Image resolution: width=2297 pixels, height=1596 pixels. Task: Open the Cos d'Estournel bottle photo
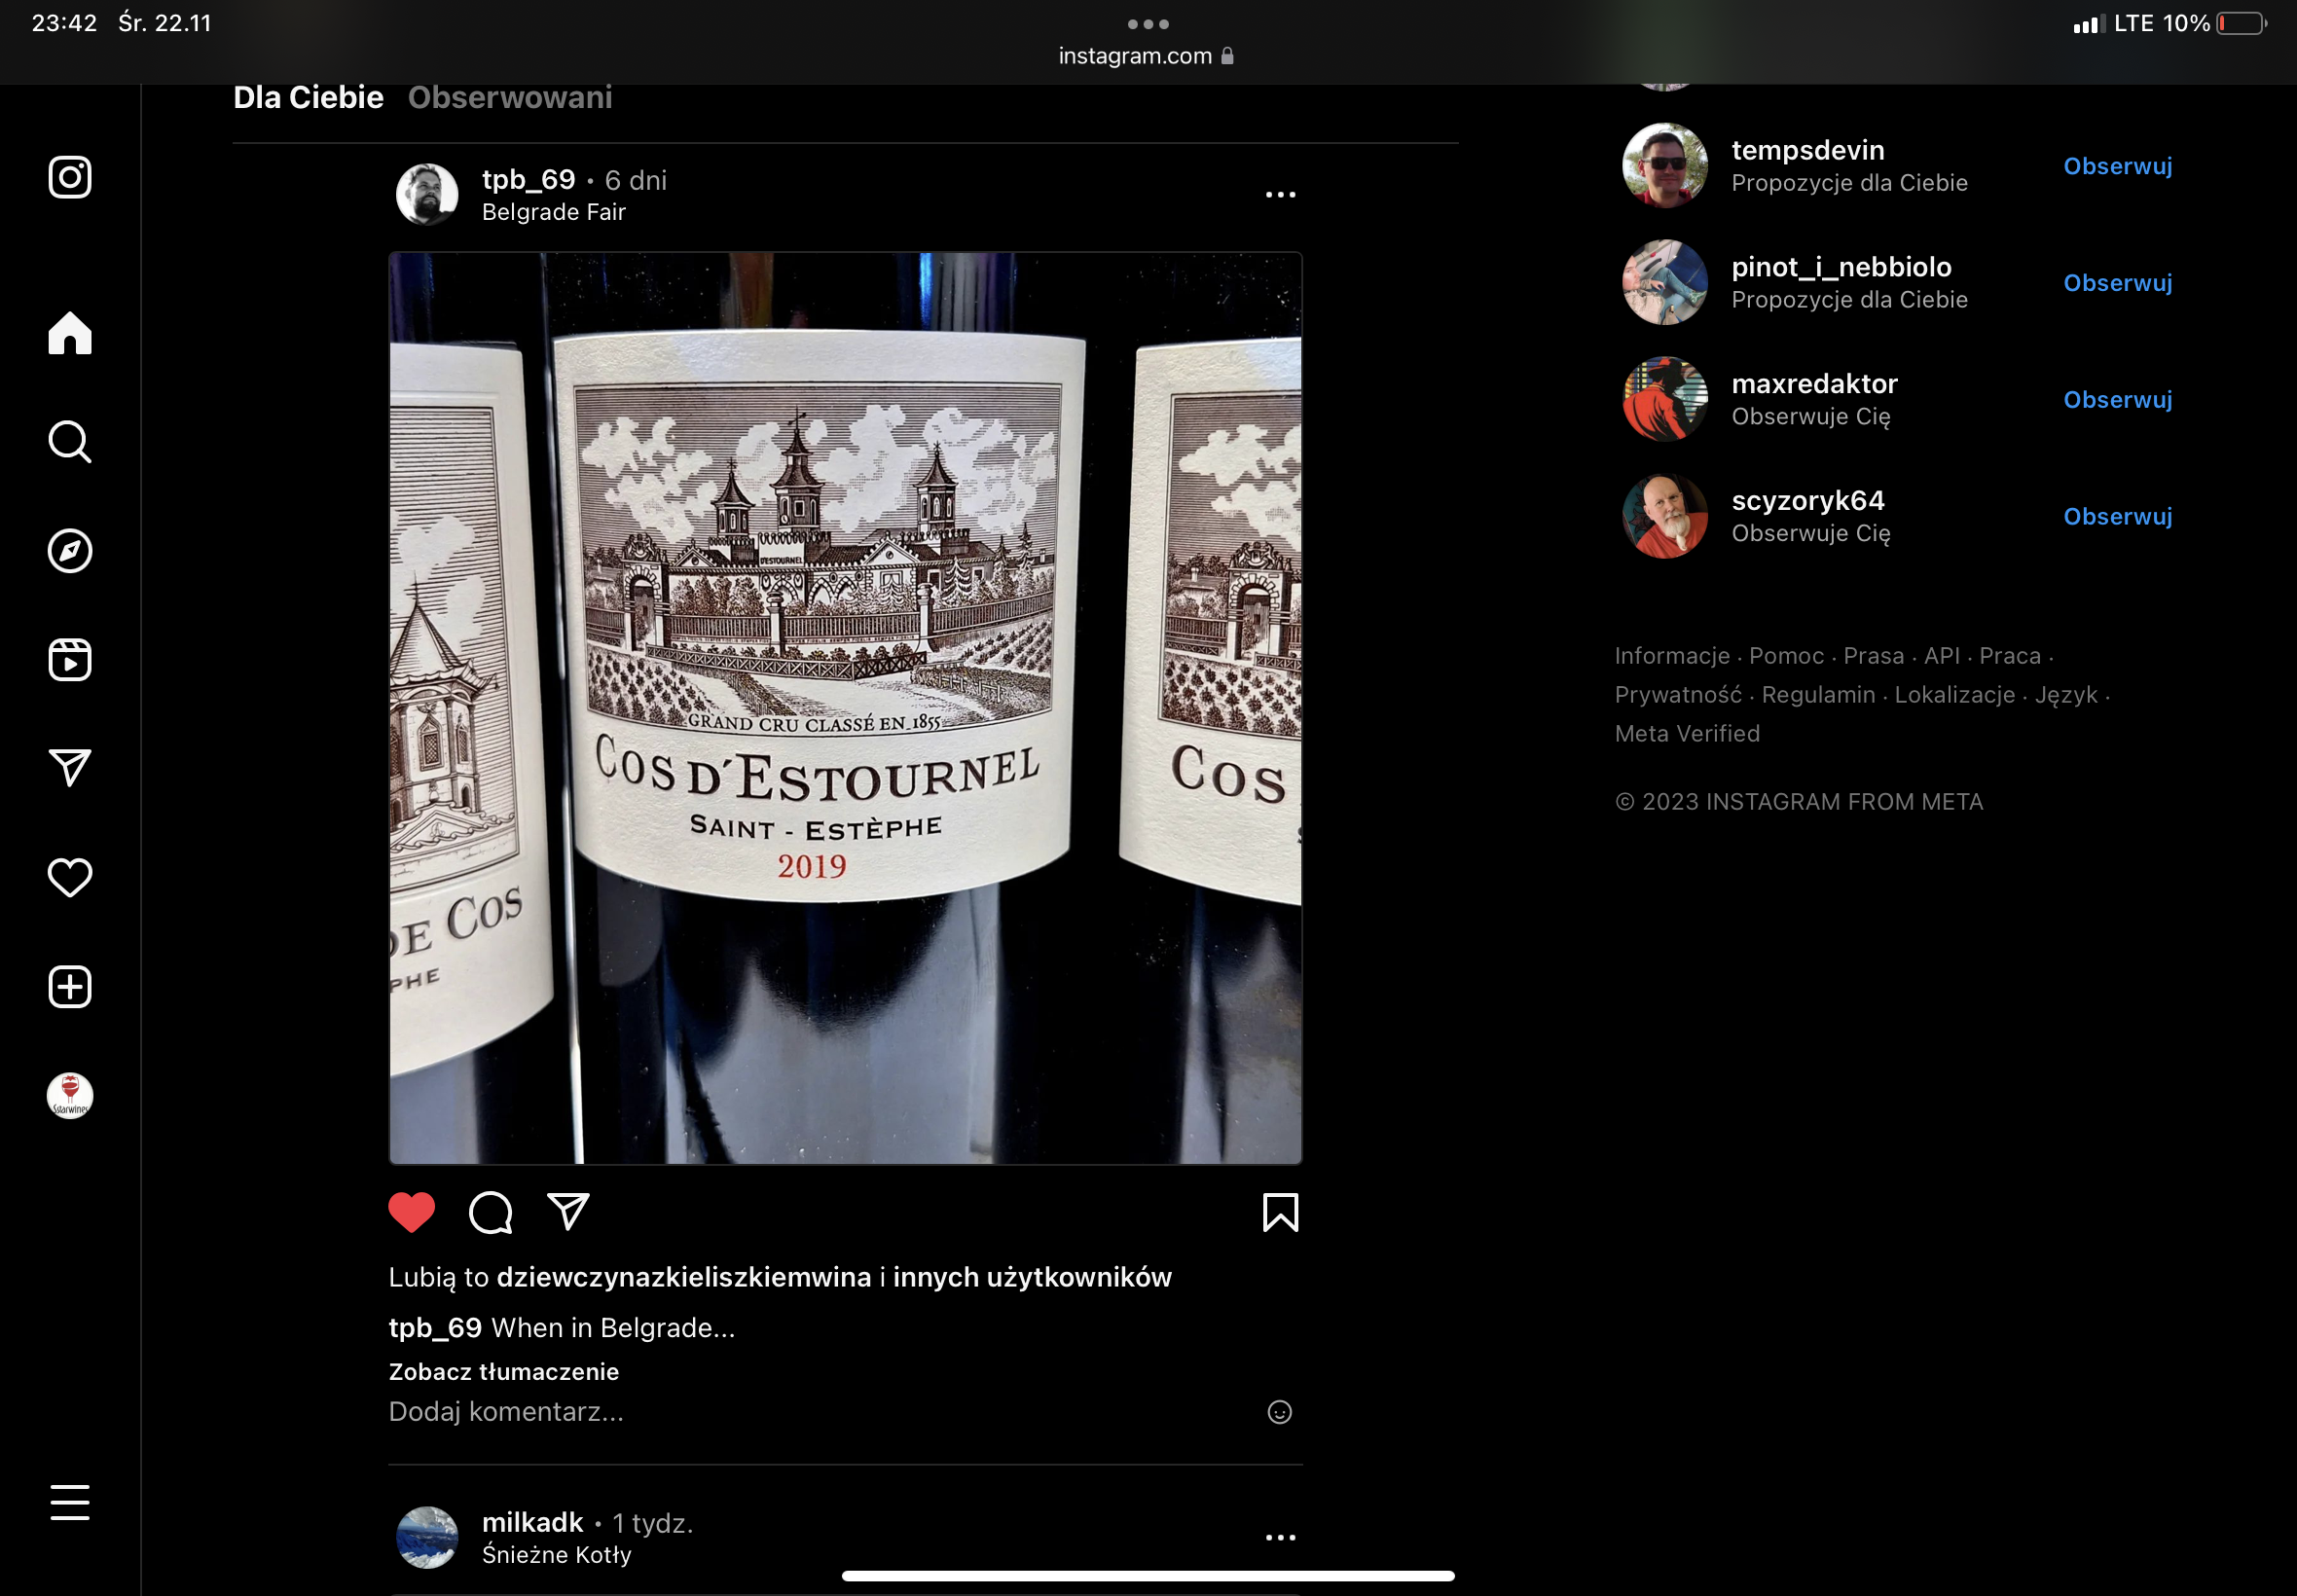[x=845, y=708]
